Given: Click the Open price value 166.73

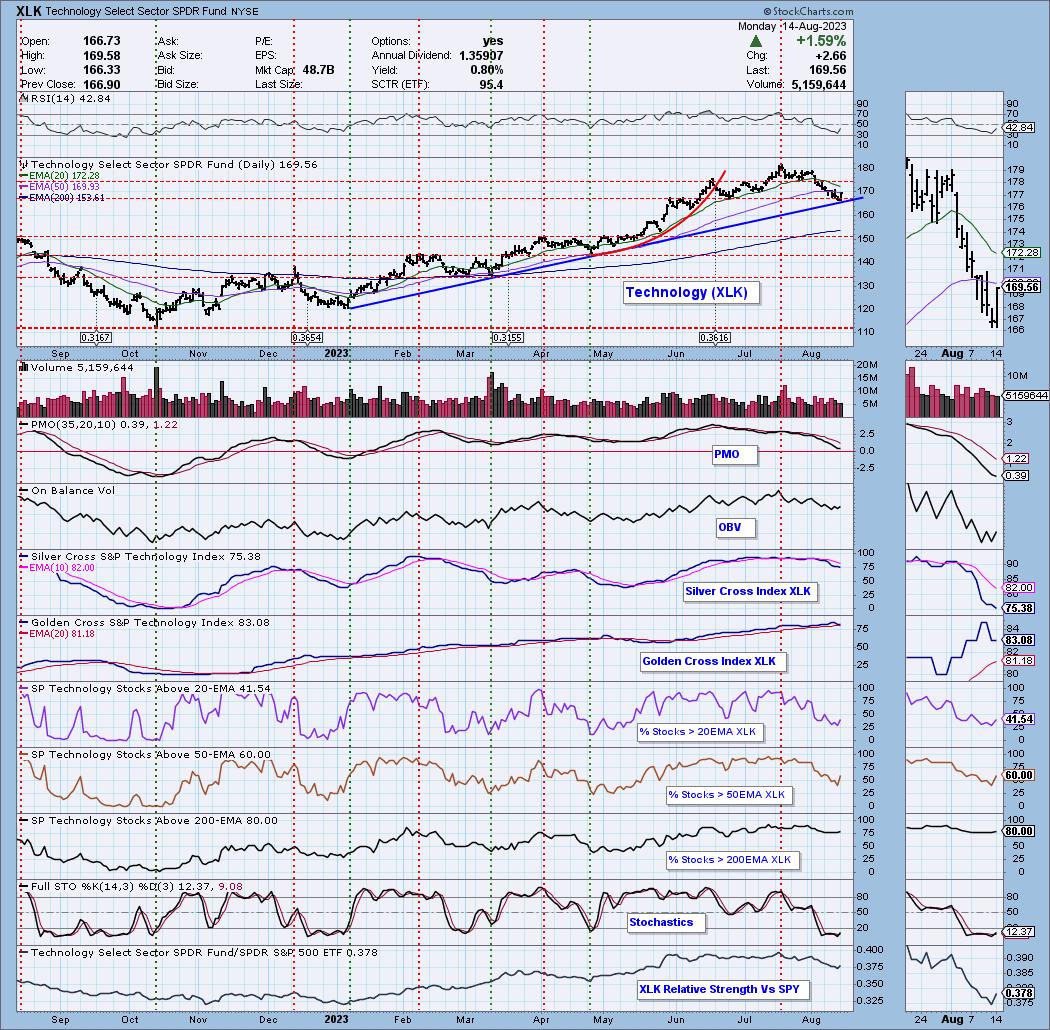Looking at the screenshot, I should [x=101, y=42].
